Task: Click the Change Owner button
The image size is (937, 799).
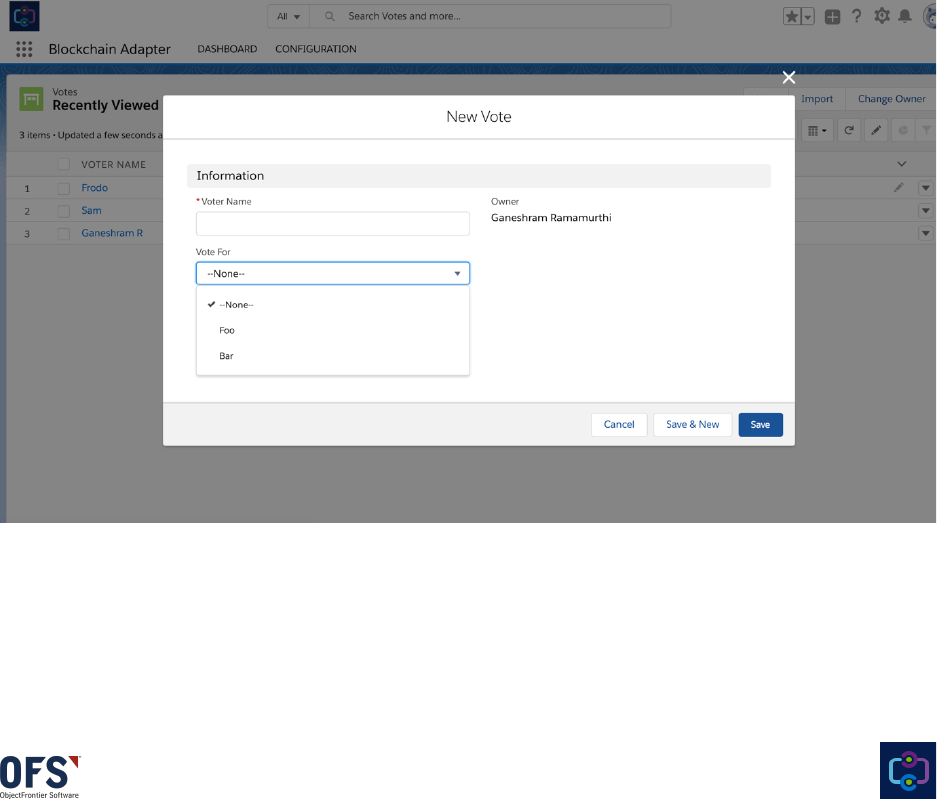Action: [891, 99]
